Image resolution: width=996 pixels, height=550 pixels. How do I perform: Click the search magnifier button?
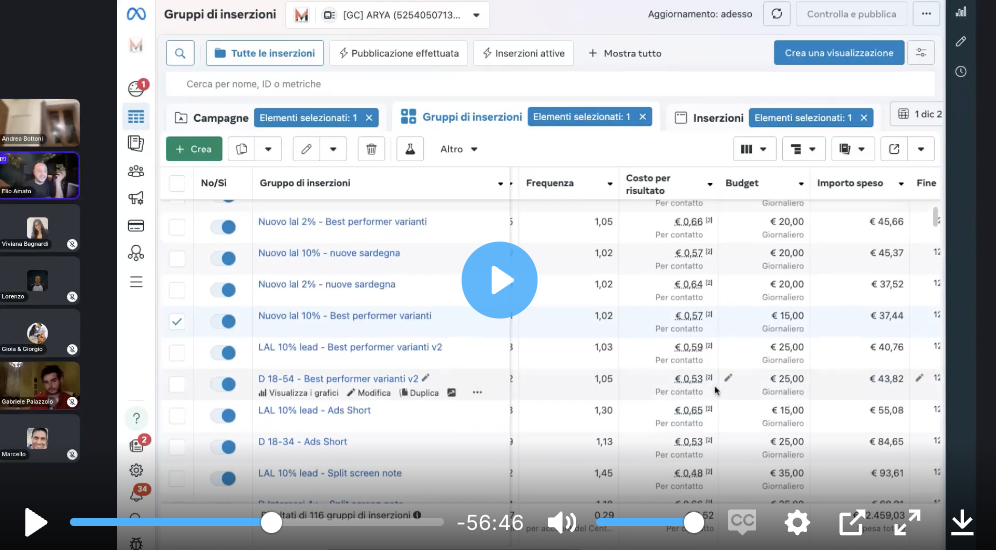180,53
